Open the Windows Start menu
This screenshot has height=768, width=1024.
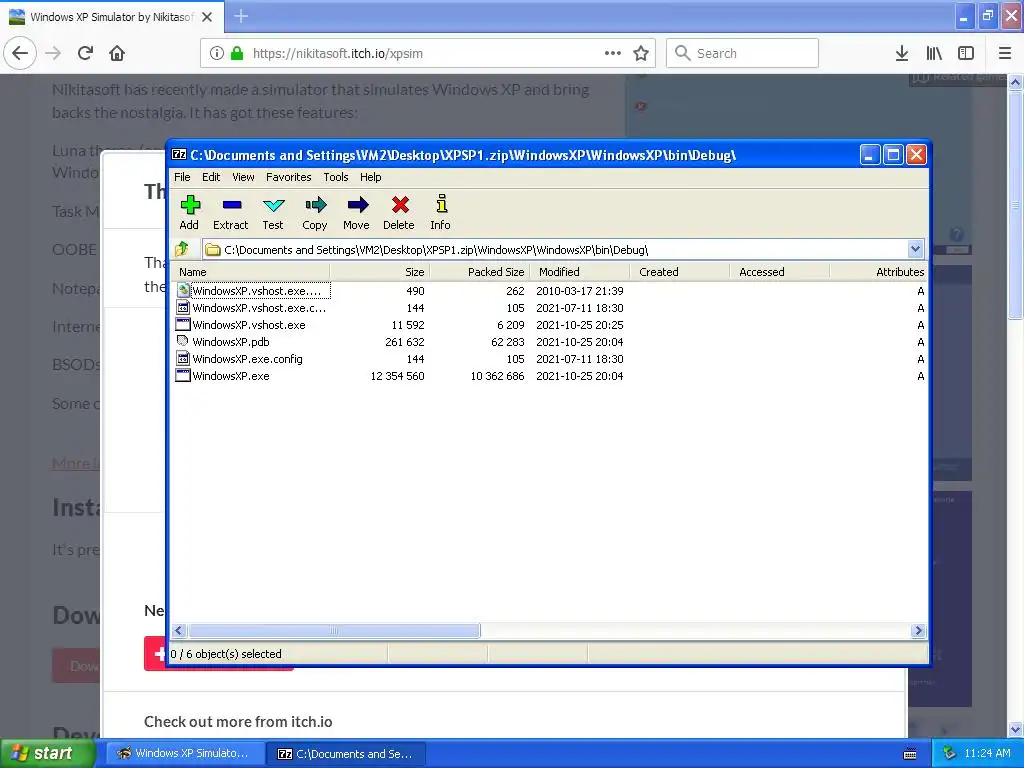47,753
